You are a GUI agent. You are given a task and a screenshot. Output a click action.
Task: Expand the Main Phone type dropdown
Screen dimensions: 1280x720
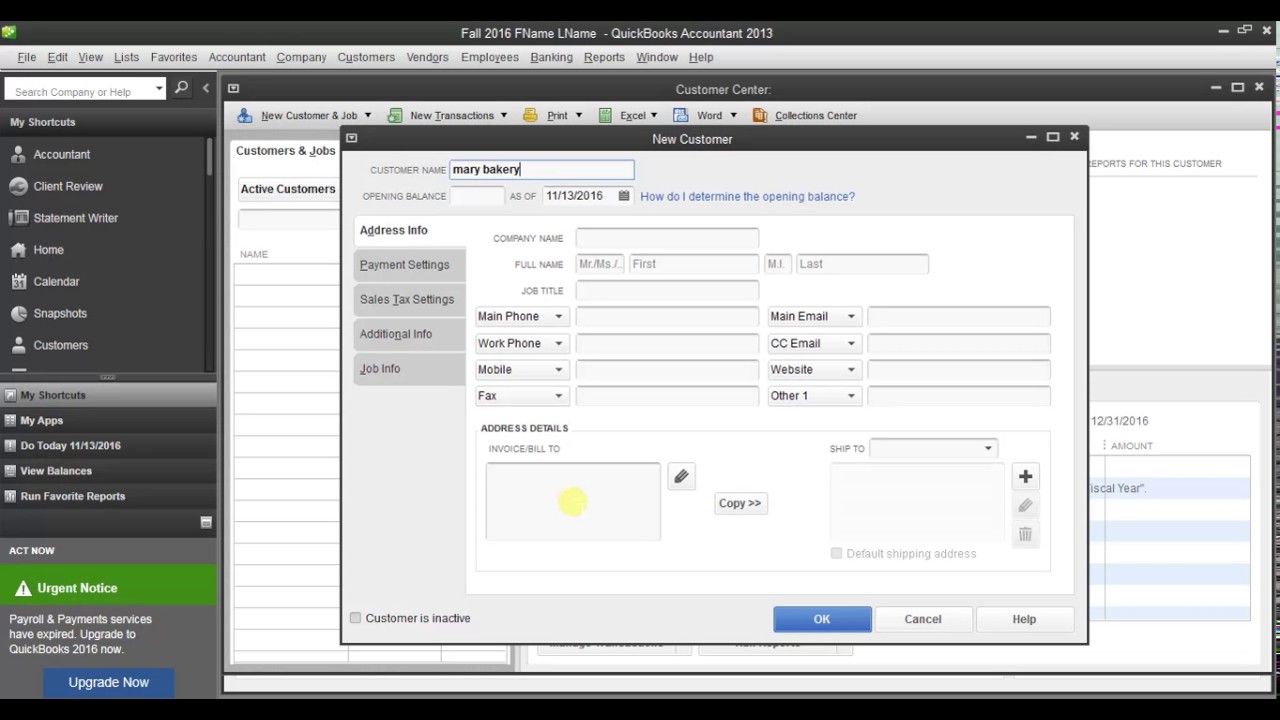click(559, 317)
